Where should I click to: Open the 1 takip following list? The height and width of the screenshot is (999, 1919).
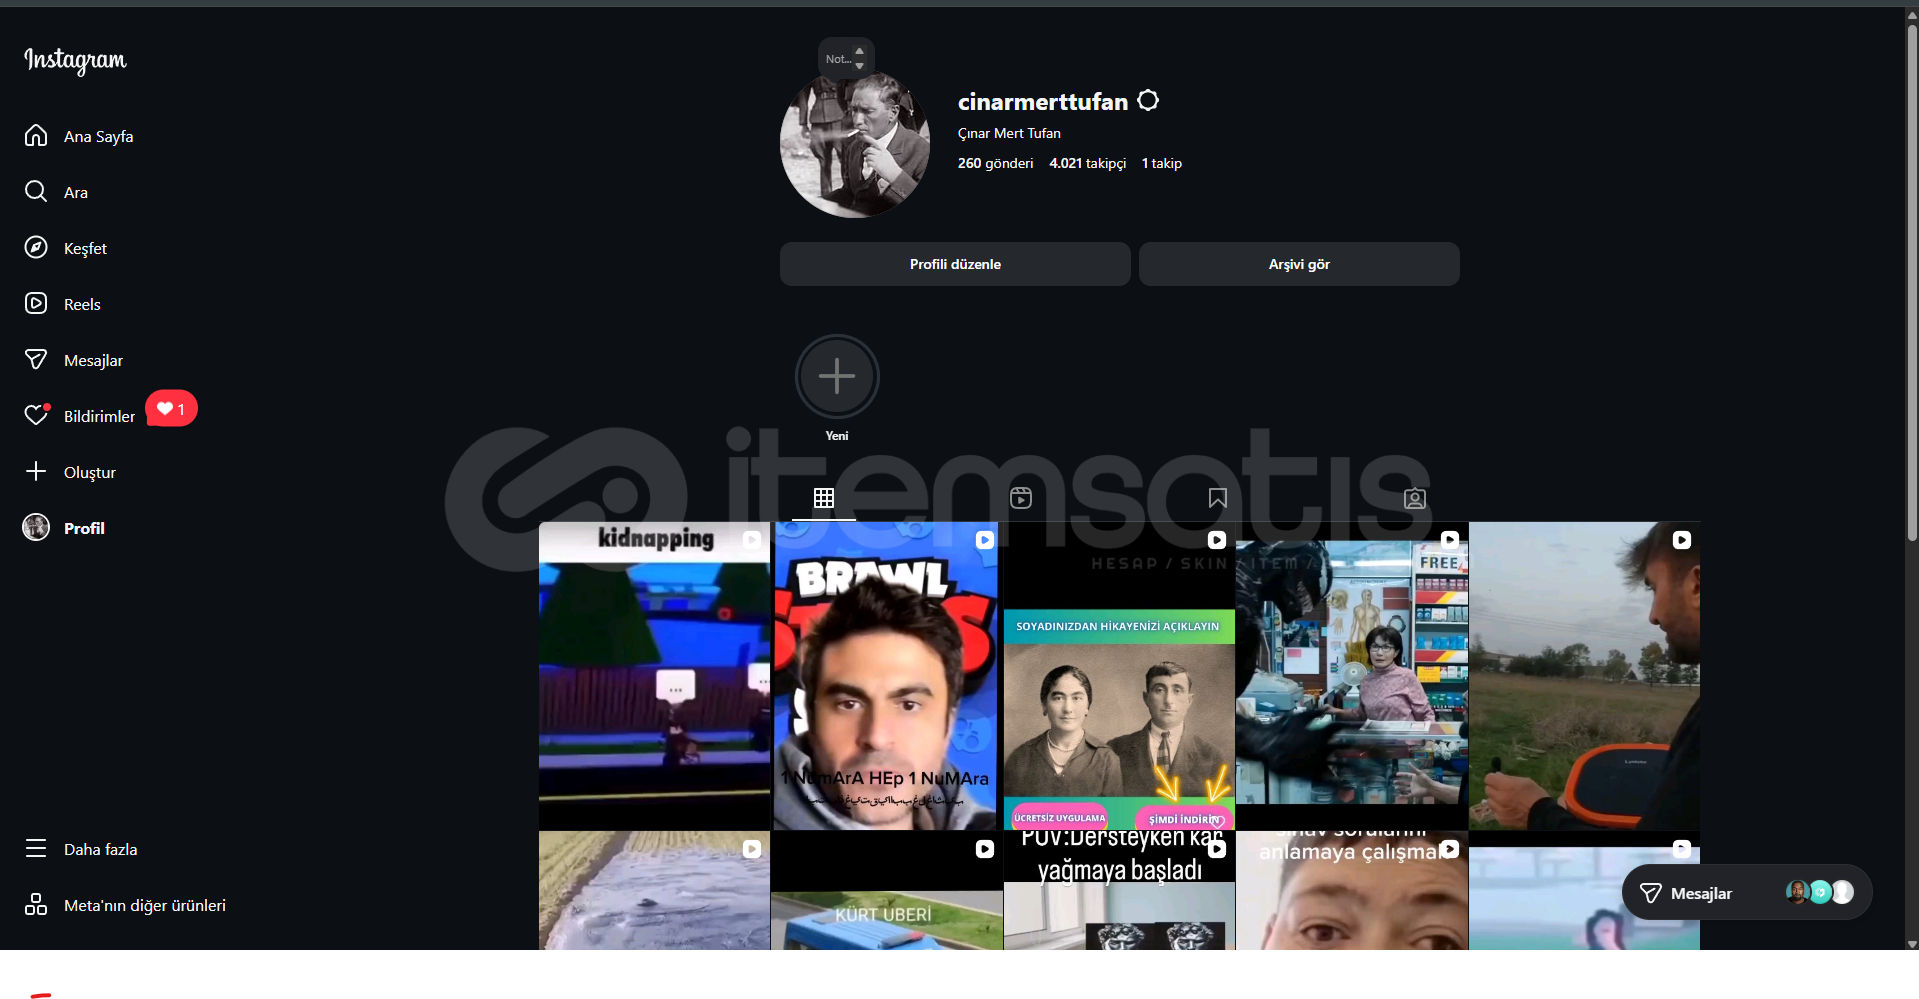1162,163
